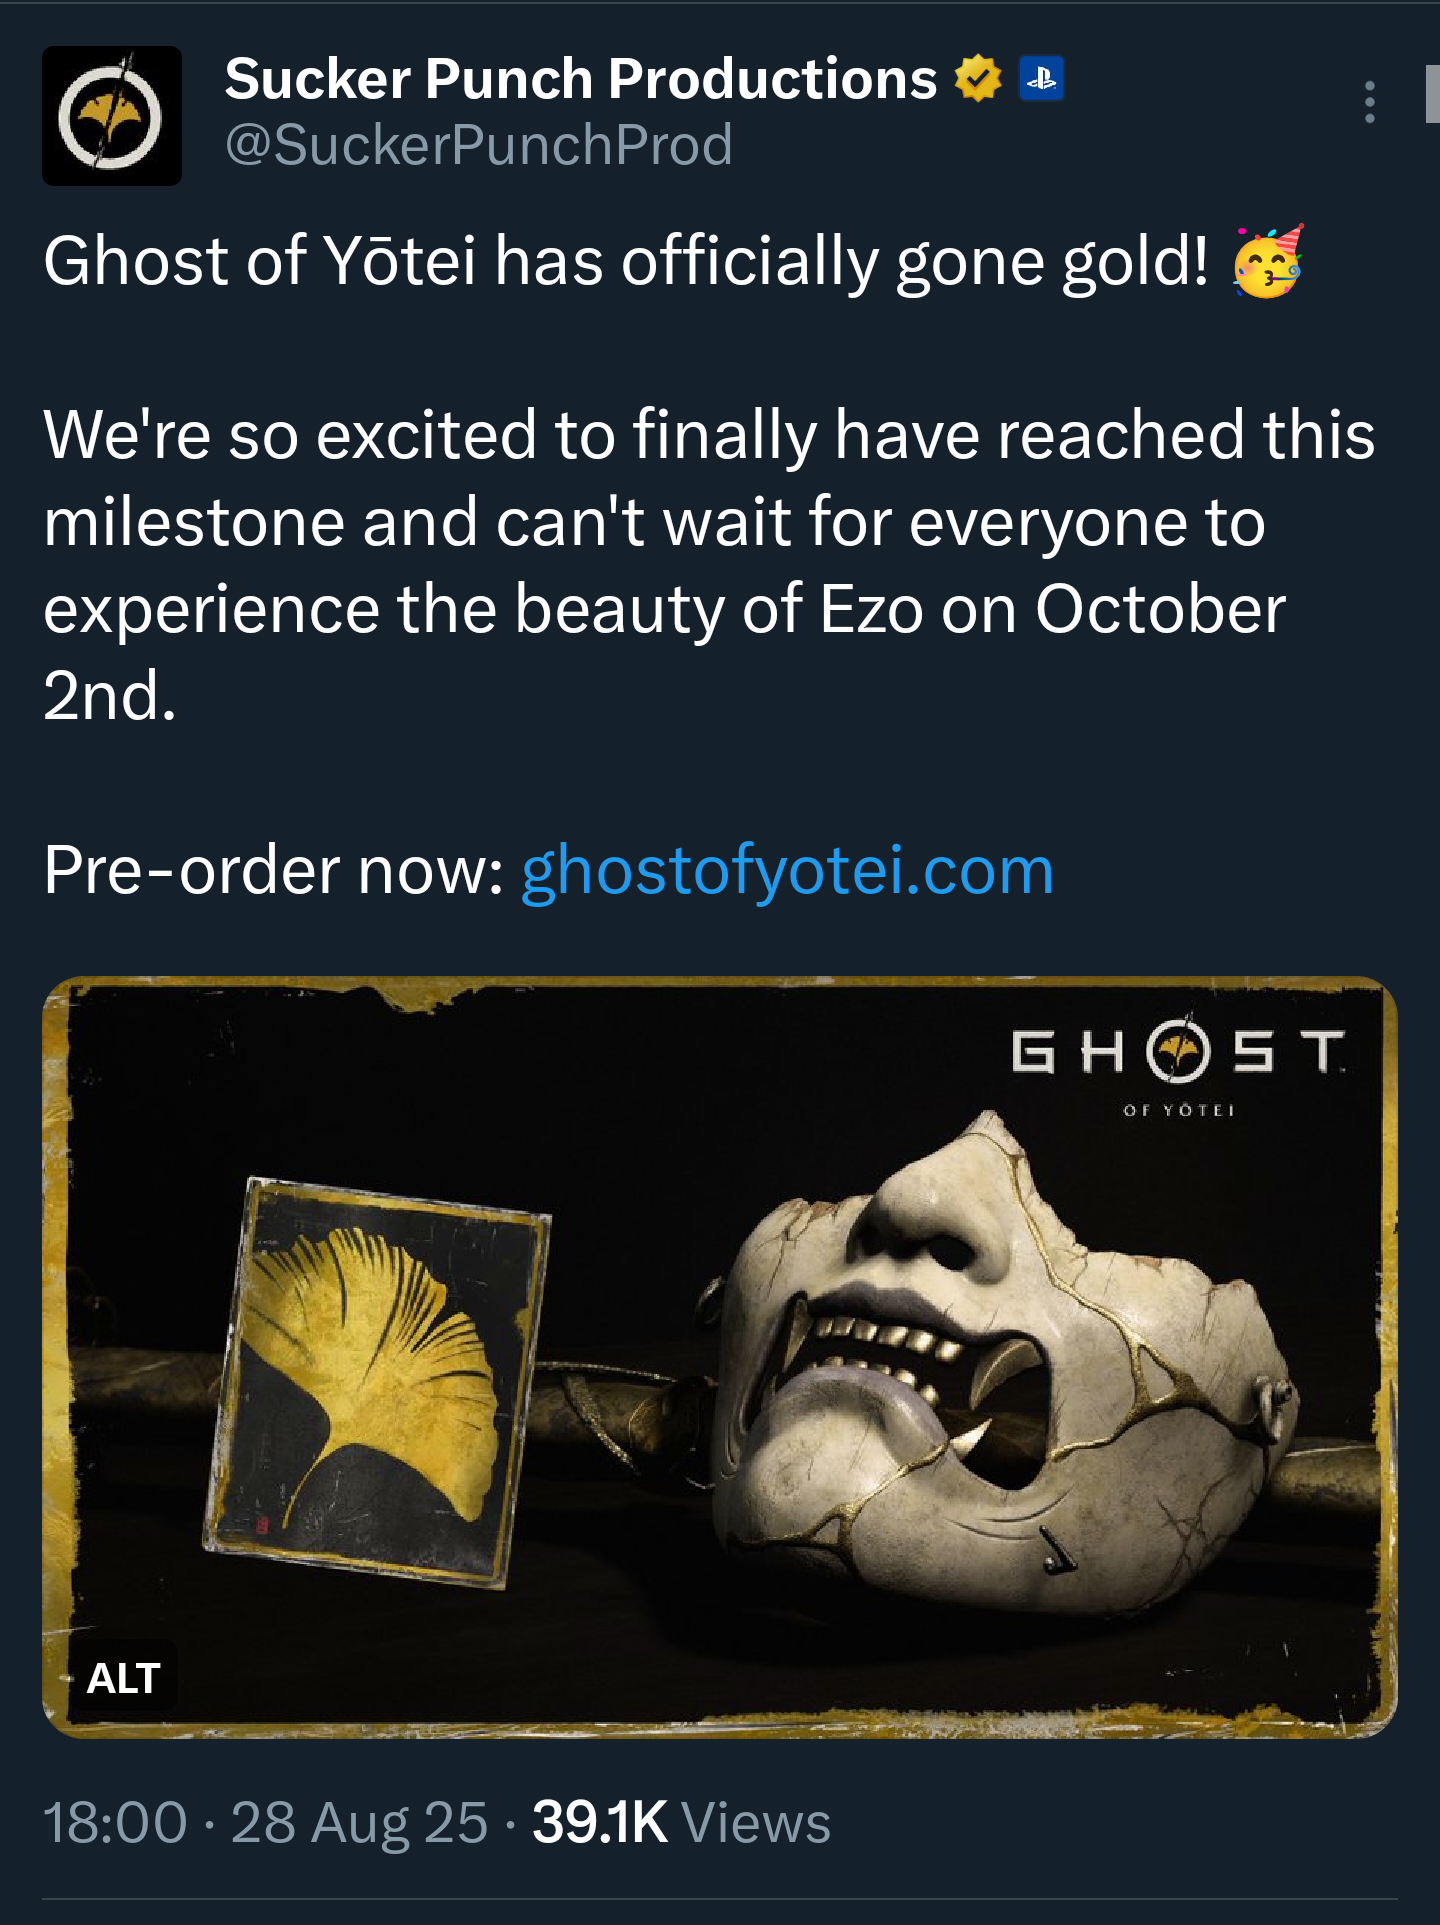The image size is (1440, 1925).
Task: Click the 'Pre-order now:' text
Action: (274, 870)
